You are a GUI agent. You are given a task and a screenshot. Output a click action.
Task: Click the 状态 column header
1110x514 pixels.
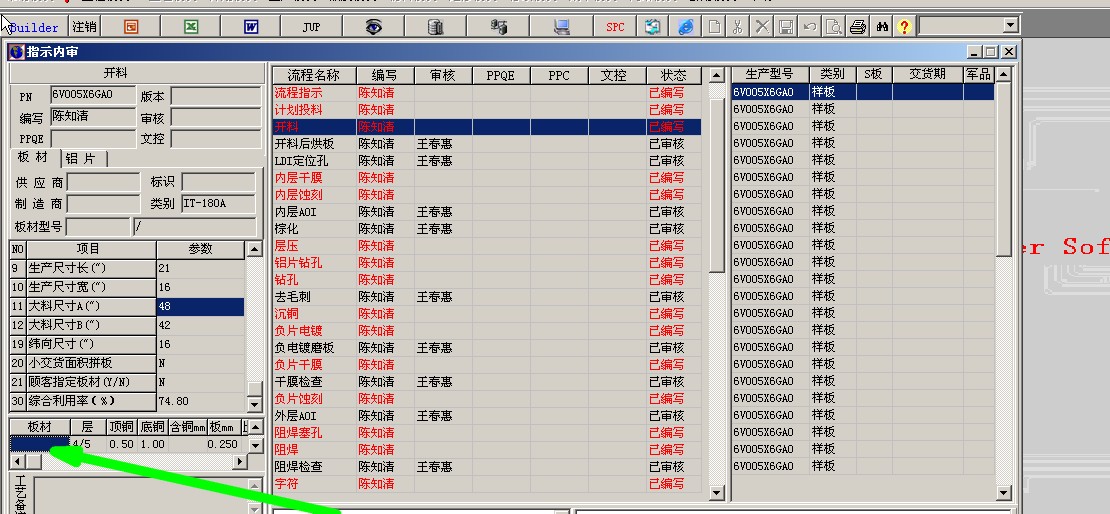673,75
